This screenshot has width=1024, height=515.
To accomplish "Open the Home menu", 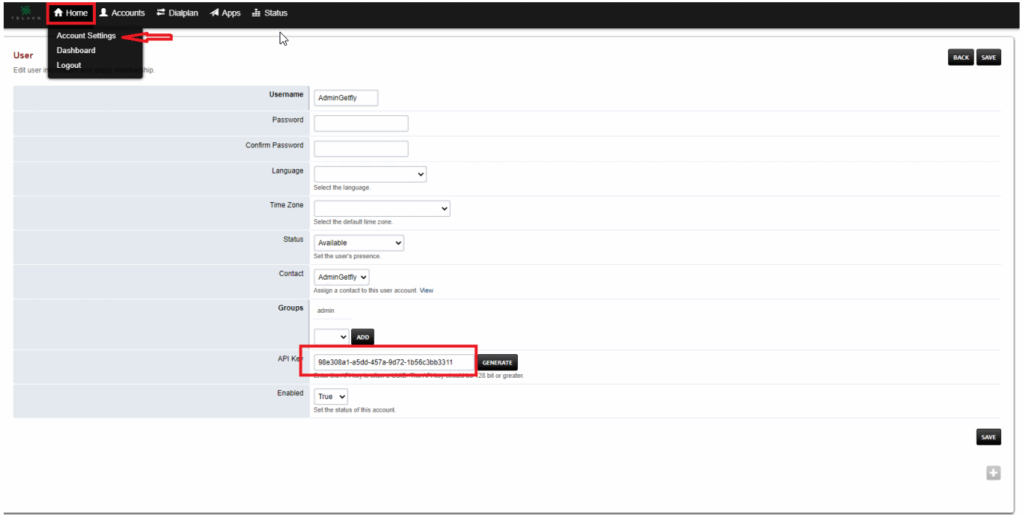I will (x=71, y=13).
